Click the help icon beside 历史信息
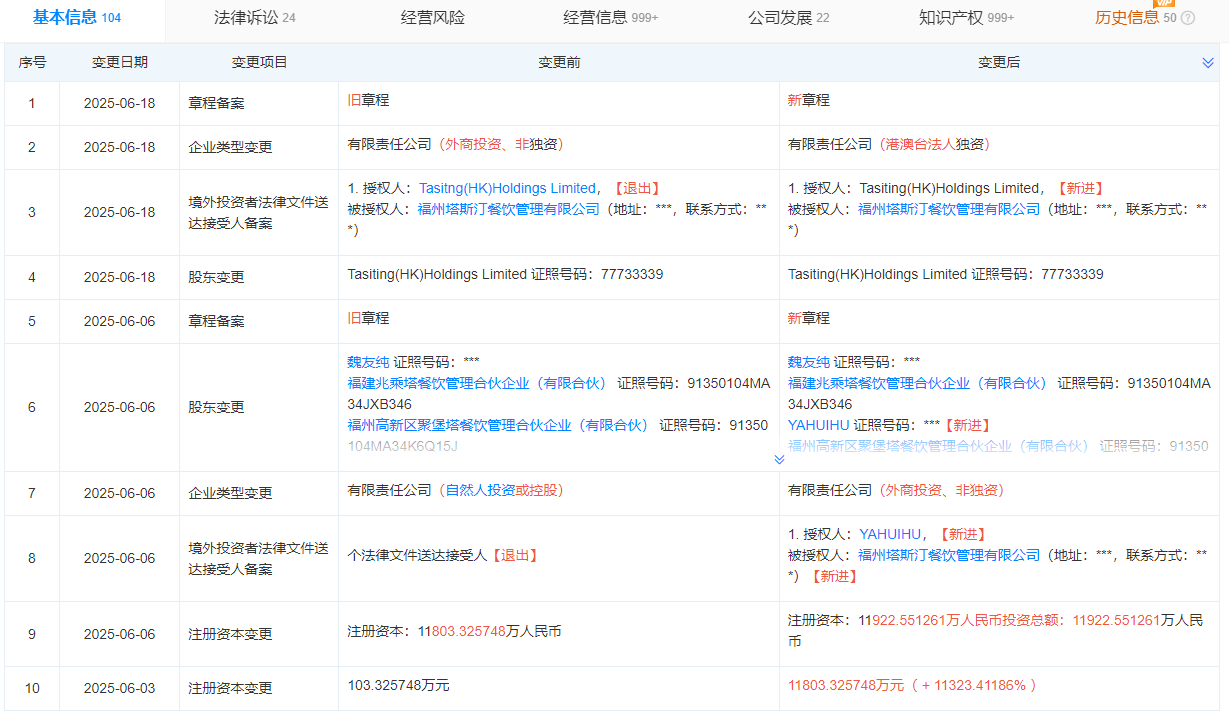Image resolution: width=1229 pixels, height=719 pixels. pos(1188,18)
